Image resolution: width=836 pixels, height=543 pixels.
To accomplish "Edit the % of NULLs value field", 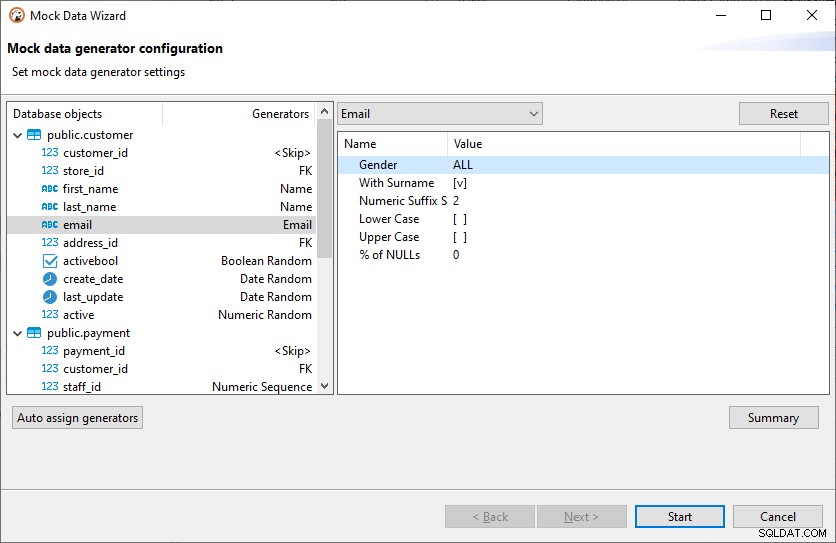I will click(624, 255).
